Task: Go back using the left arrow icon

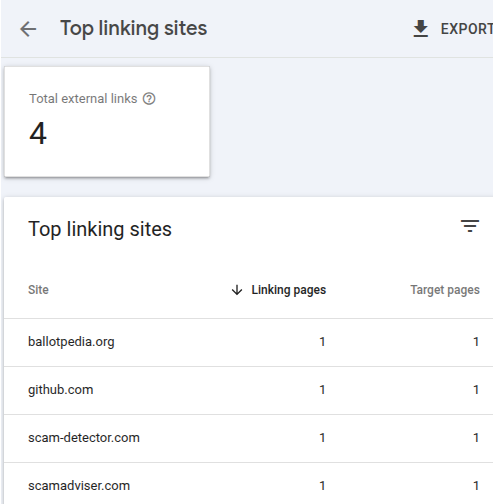Action: pyautogui.click(x=28, y=29)
